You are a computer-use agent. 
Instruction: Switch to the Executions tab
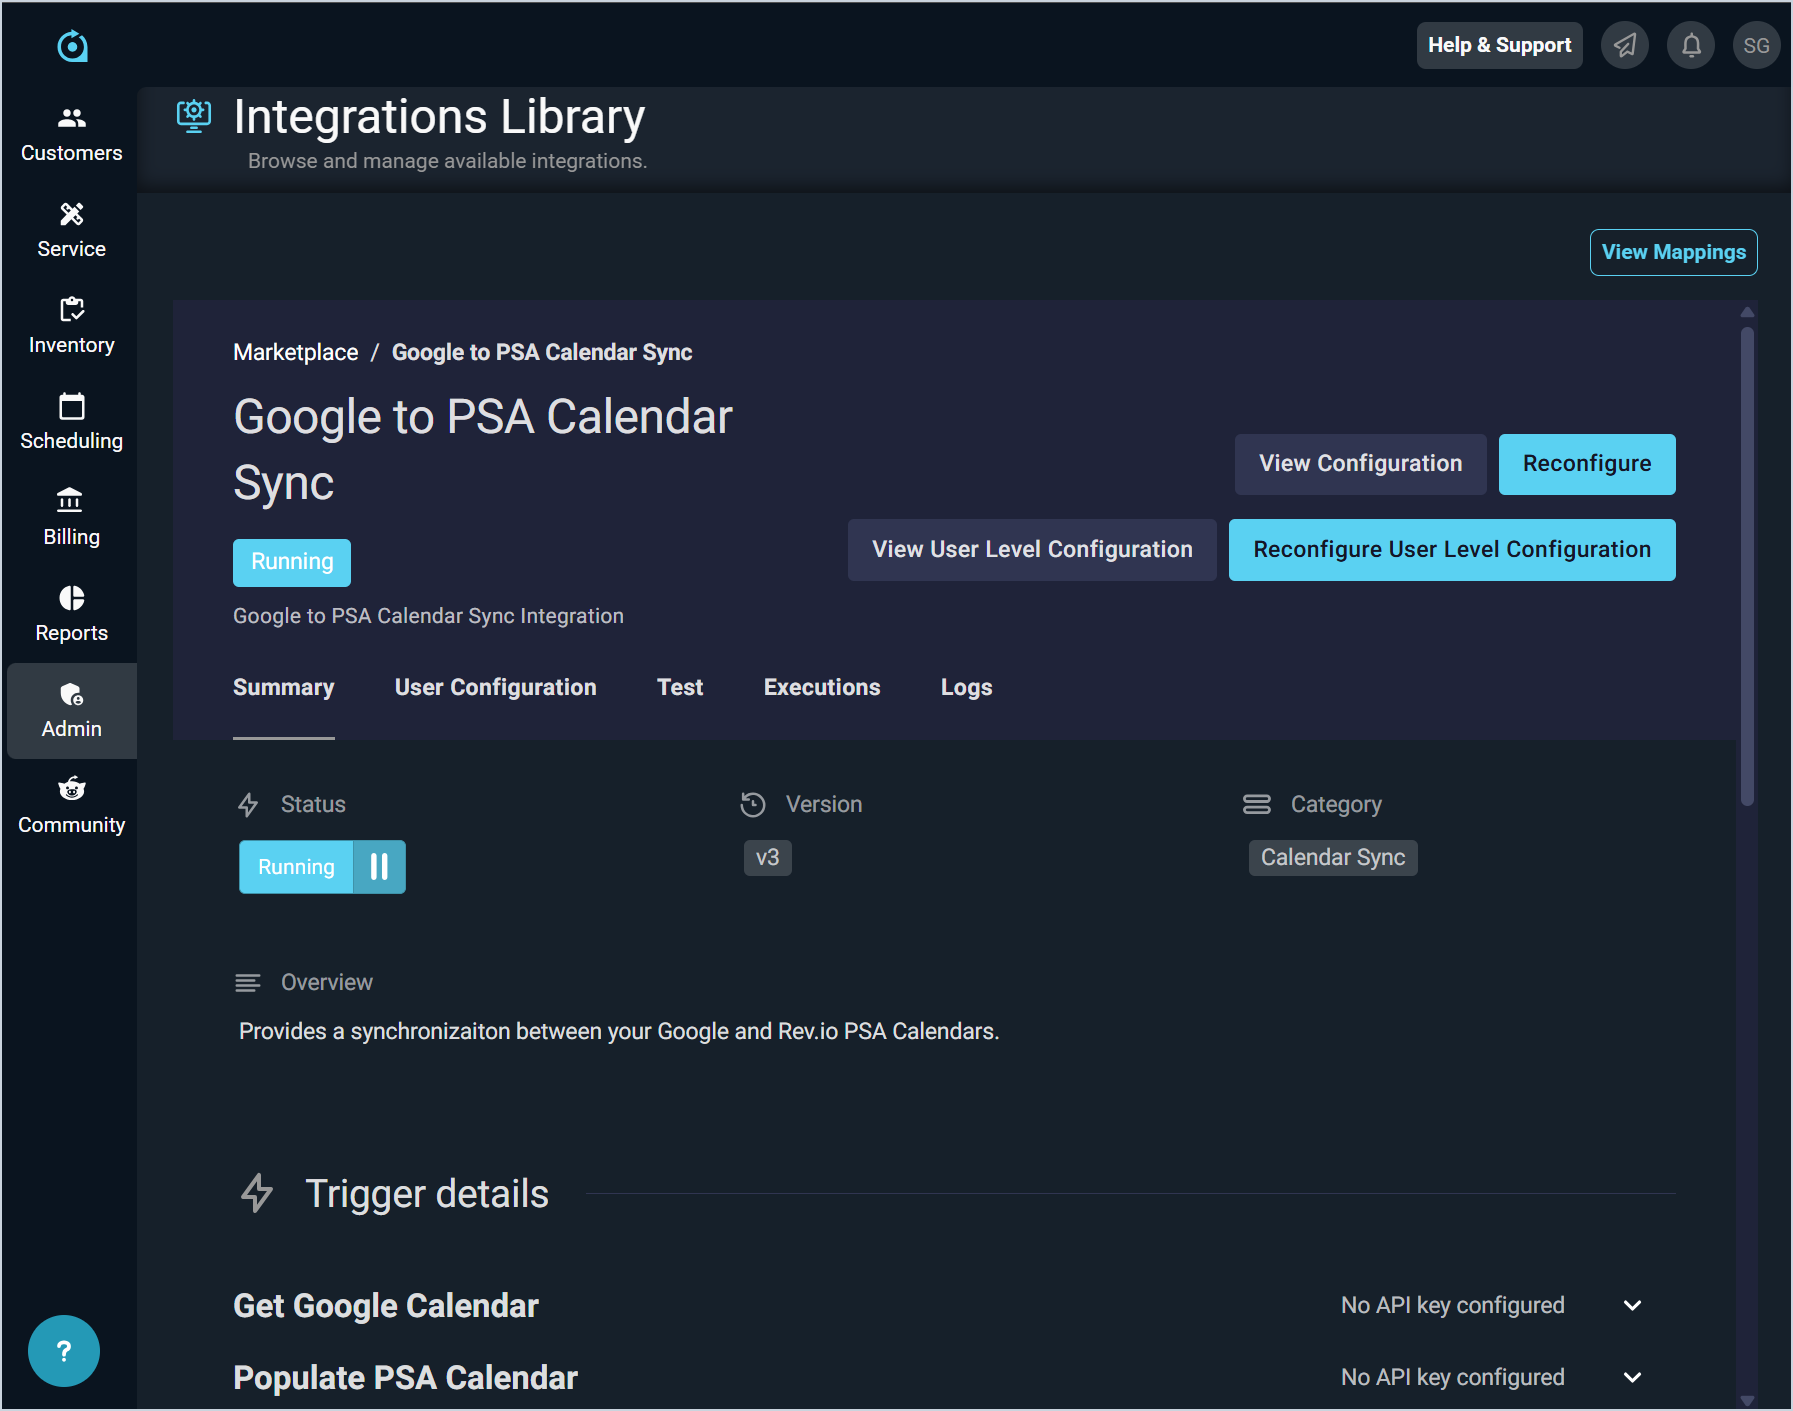821,688
